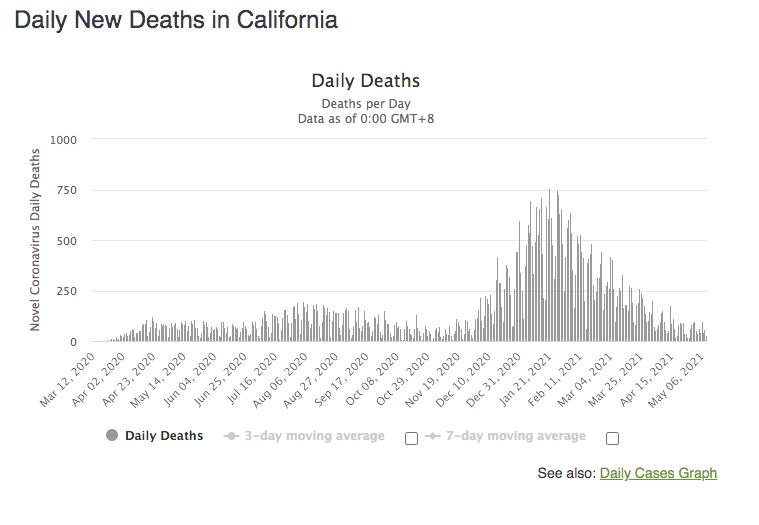Click the Deaths per Day subtitle
The height and width of the screenshot is (525, 759).
365,104
